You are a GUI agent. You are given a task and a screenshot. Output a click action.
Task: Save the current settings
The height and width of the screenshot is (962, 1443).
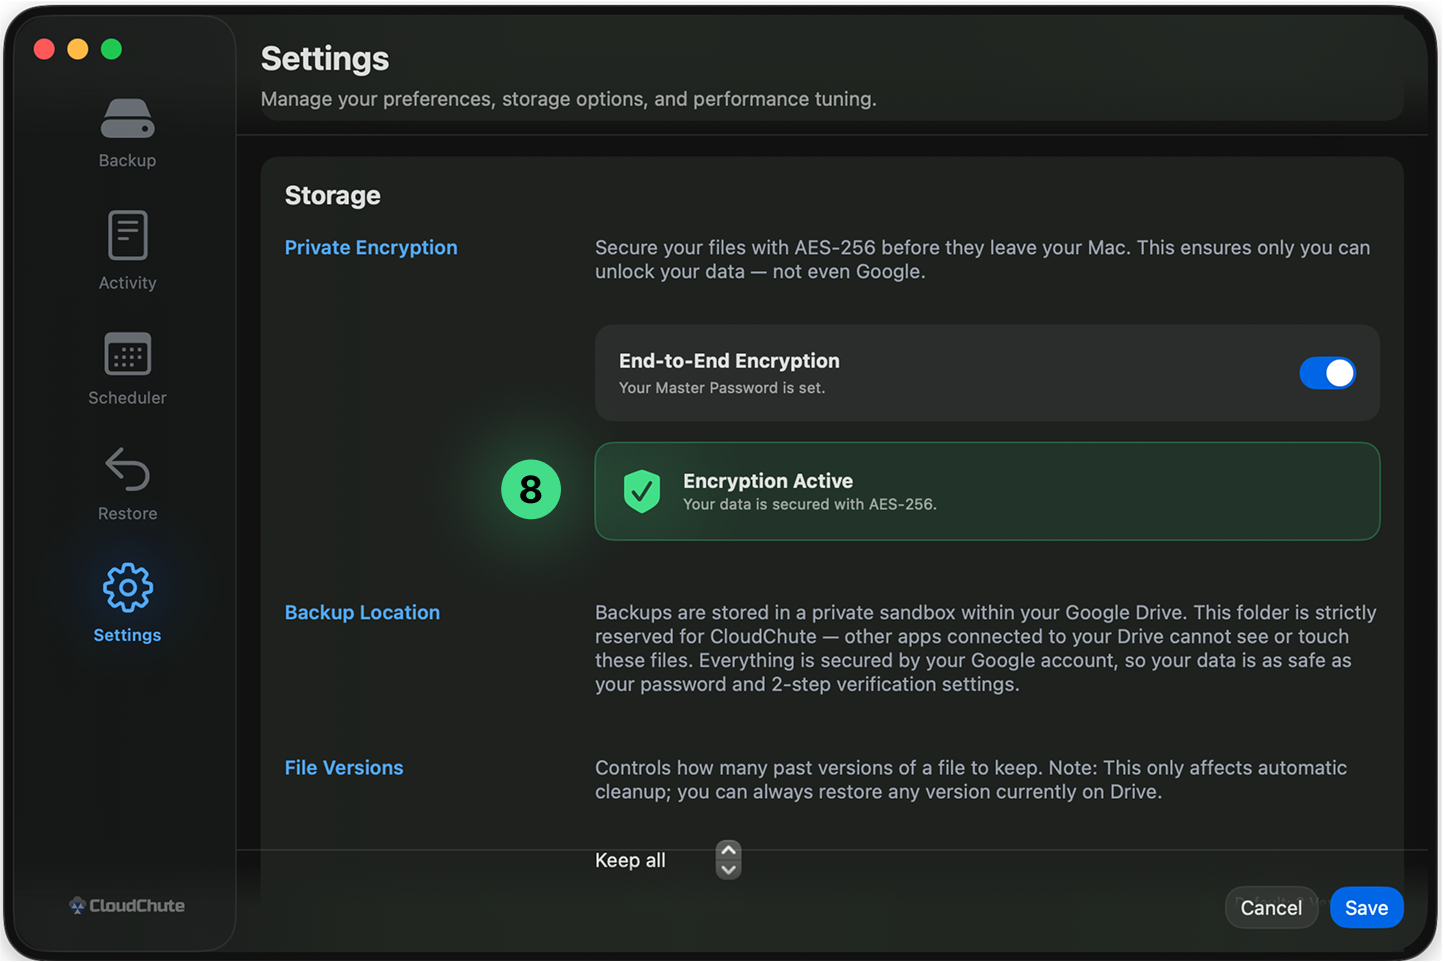click(x=1366, y=907)
